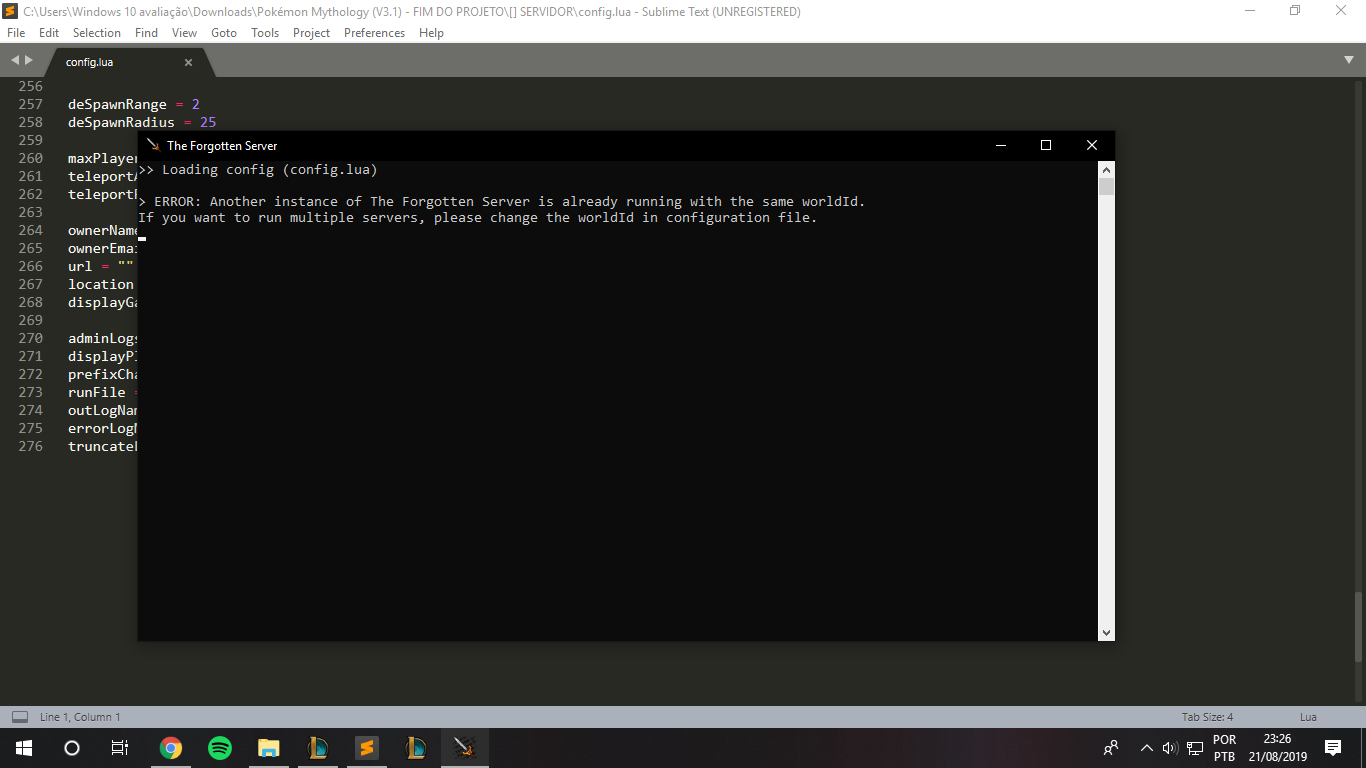
Task: Click the console scrollbar up arrow
Action: point(1106,169)
